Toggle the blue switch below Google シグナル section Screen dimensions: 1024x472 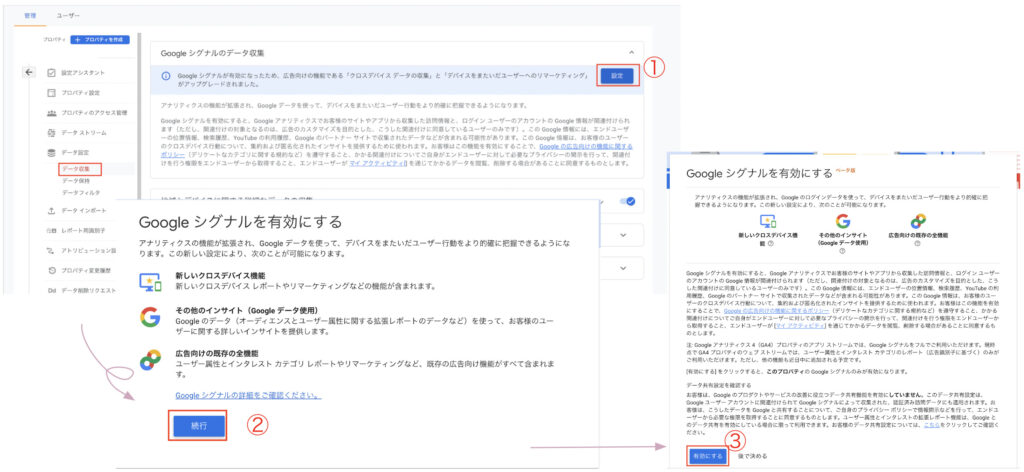click(627, 202)
